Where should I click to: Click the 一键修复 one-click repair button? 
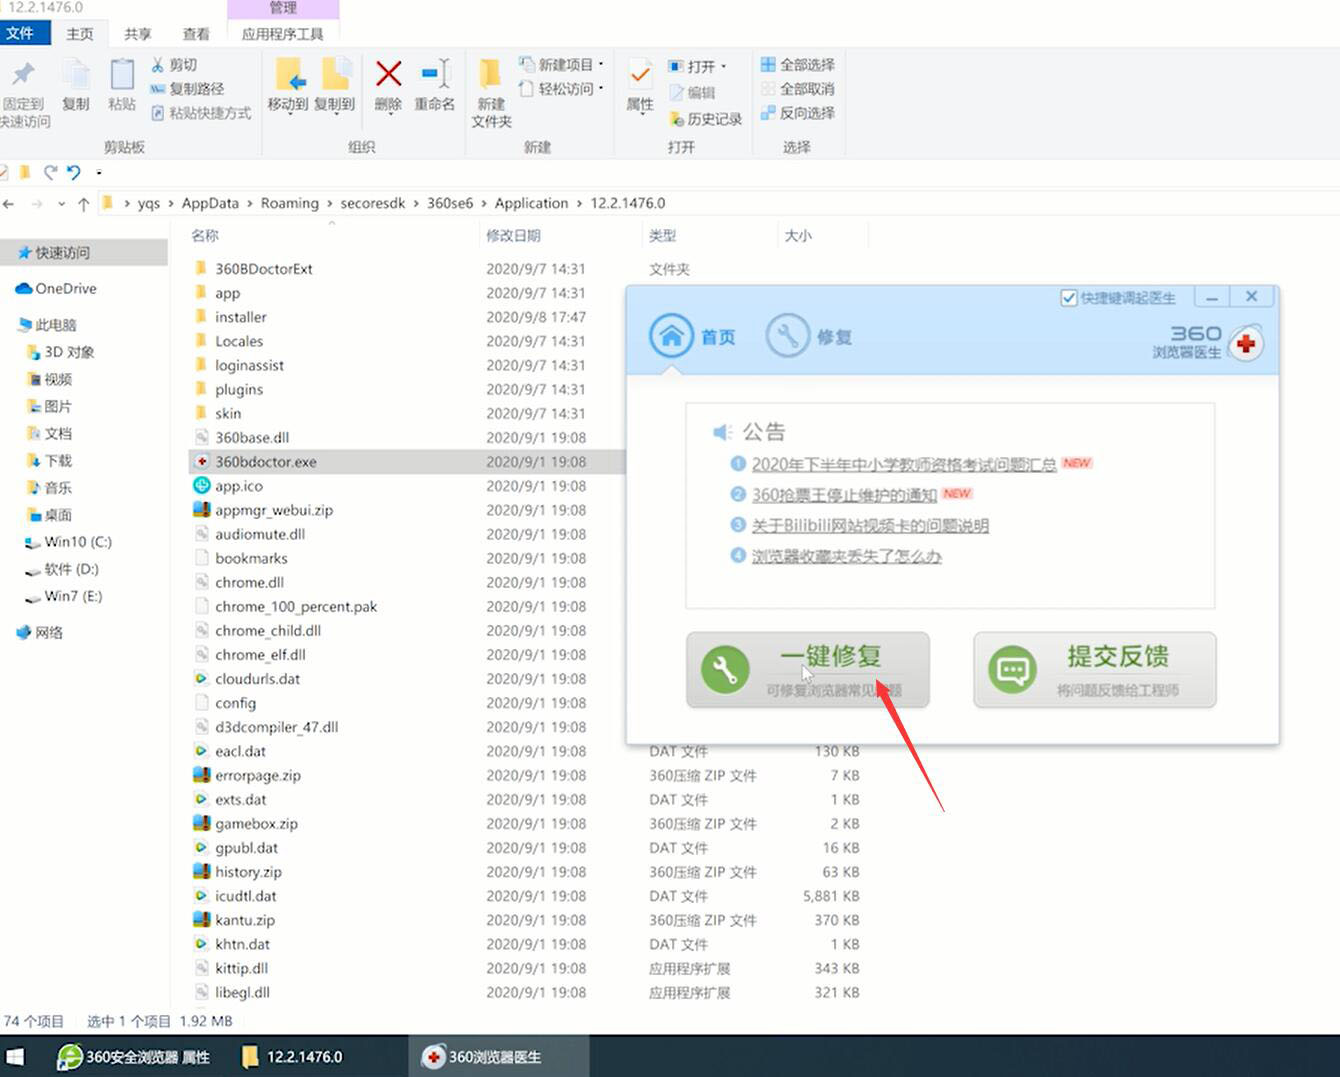click(807, 669)
